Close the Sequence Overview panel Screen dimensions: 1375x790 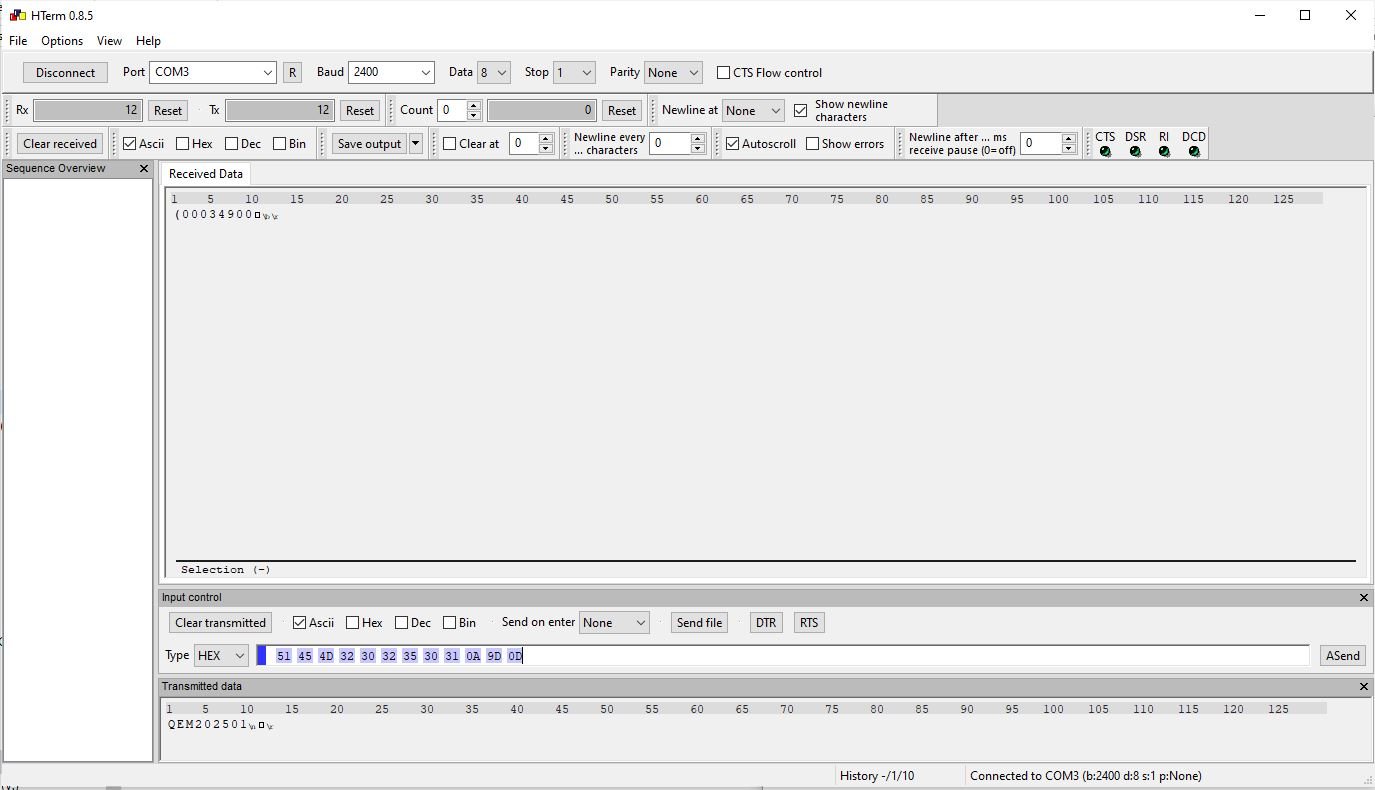[143, 169]
